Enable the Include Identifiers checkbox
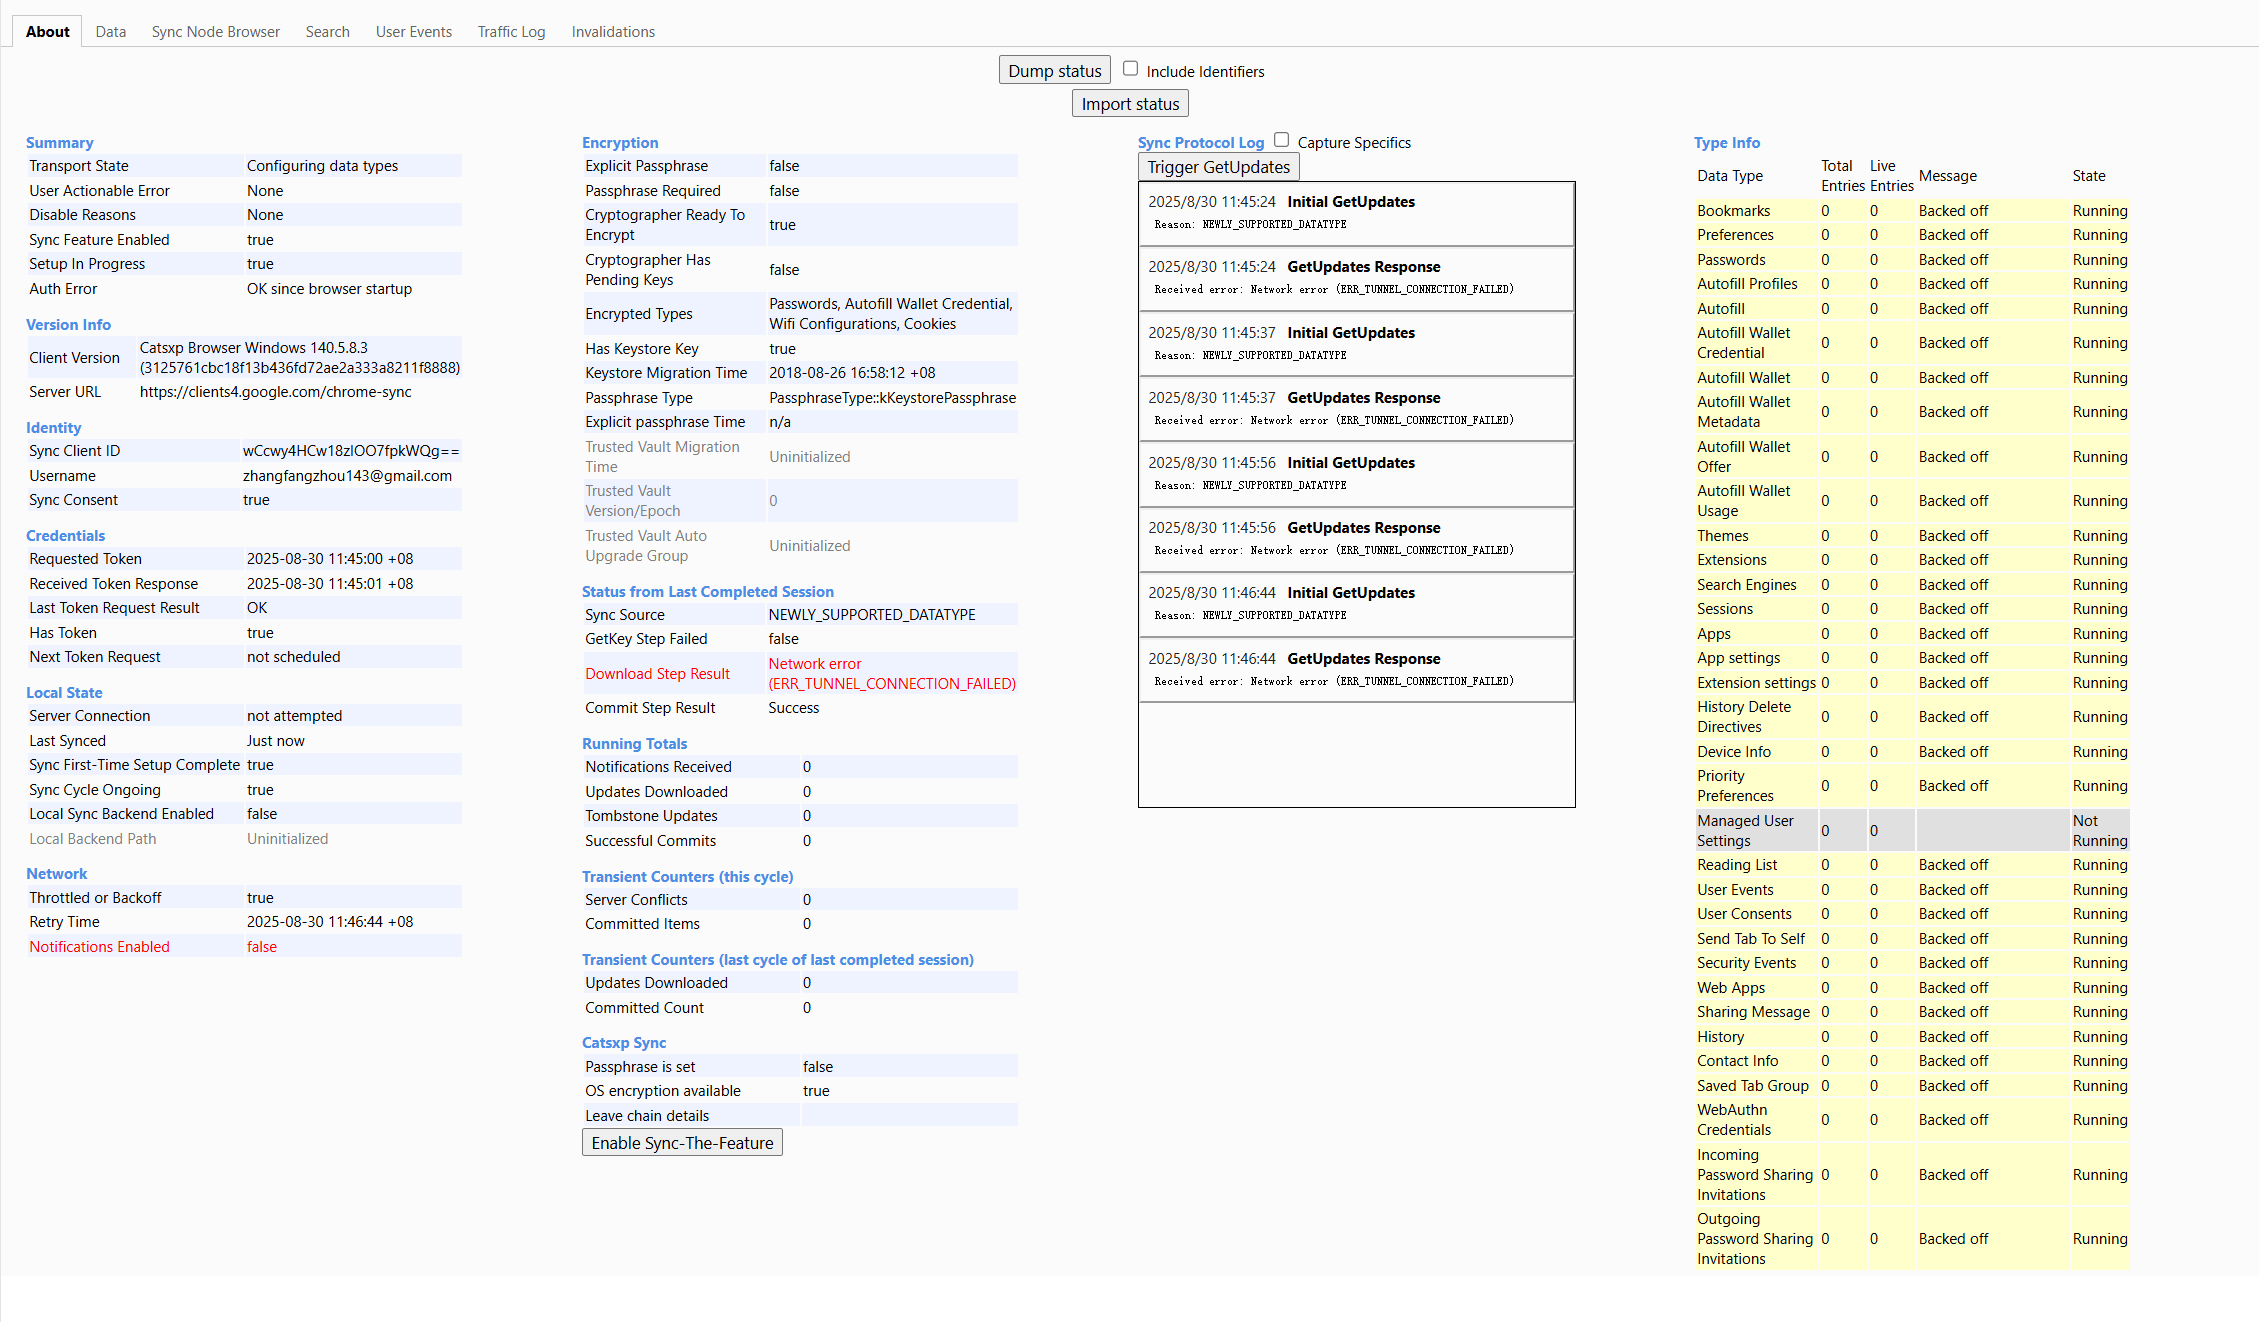 1131,69
